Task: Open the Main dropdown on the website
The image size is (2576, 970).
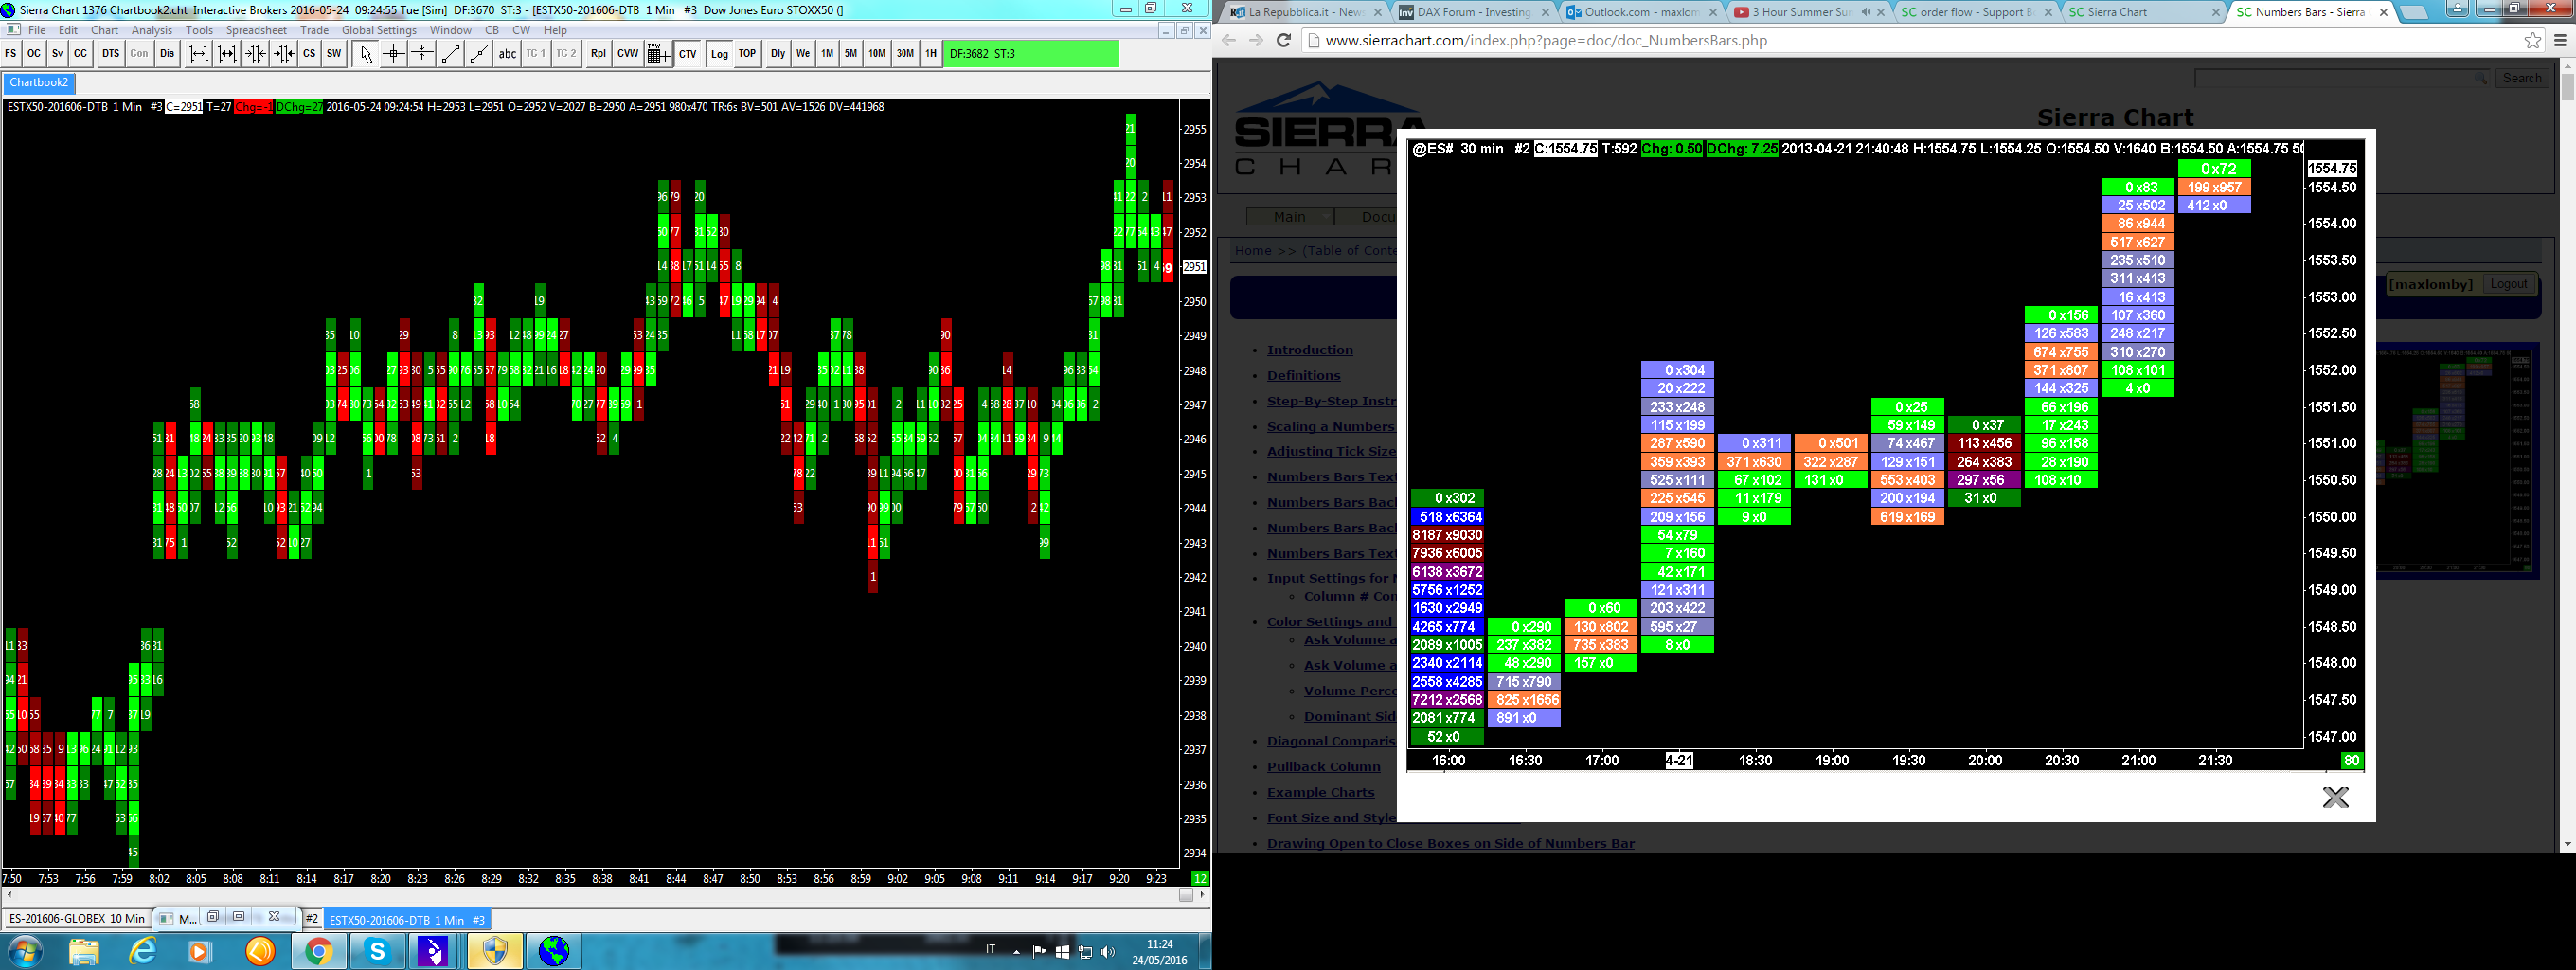Action: click(x=1290, y=217)
